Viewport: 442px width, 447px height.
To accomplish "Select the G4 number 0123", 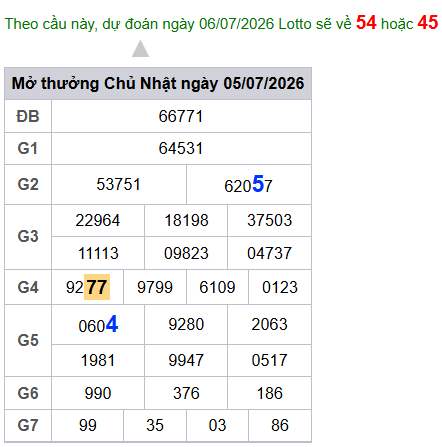I will [280, 287].
